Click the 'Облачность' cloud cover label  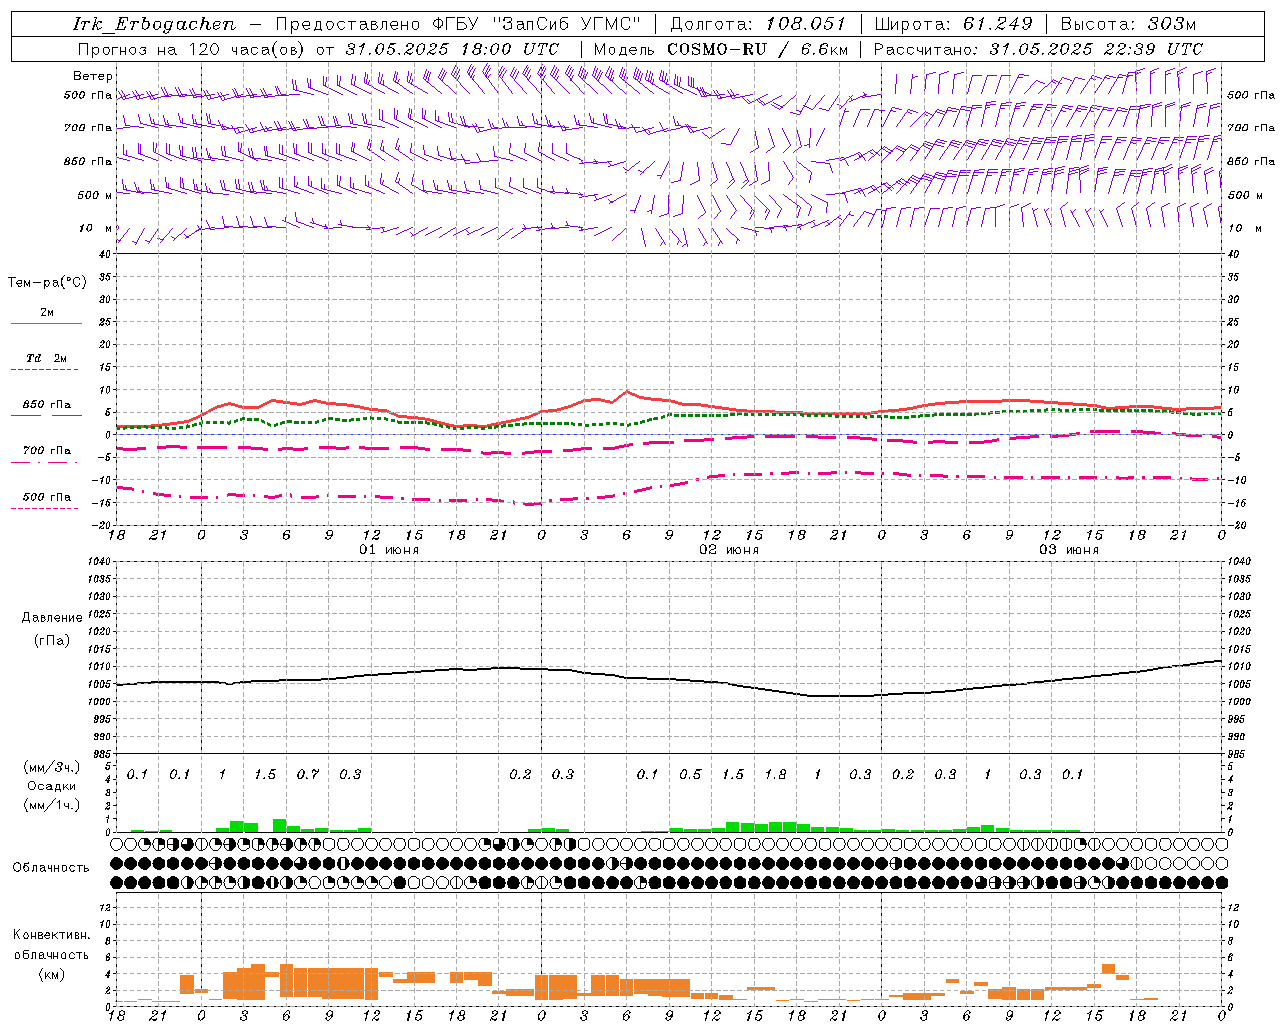(x=51, y=867)
